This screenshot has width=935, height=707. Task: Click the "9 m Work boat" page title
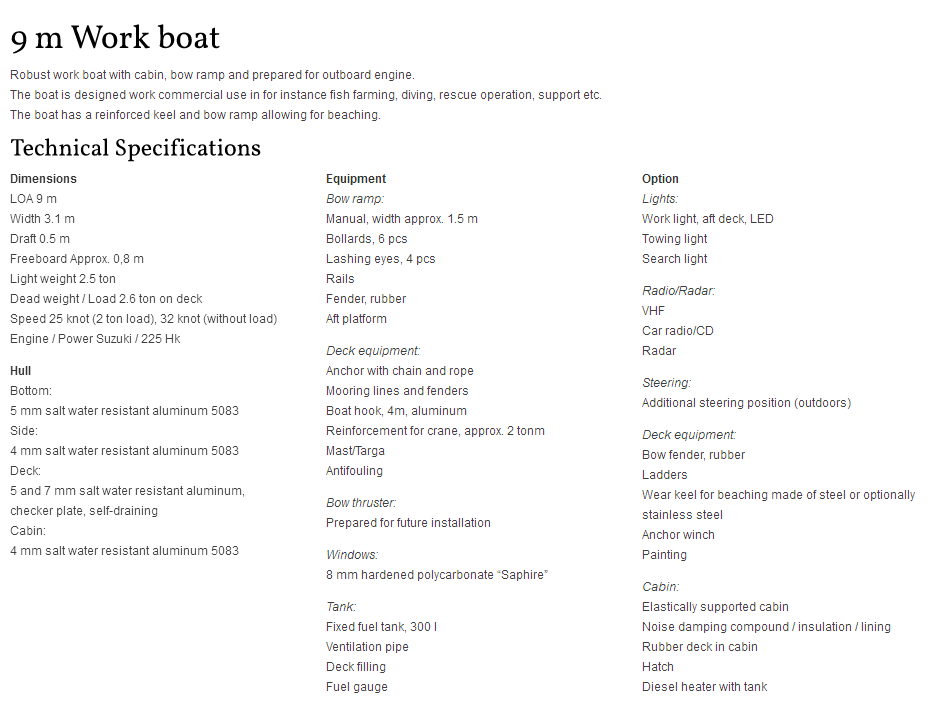115,39
